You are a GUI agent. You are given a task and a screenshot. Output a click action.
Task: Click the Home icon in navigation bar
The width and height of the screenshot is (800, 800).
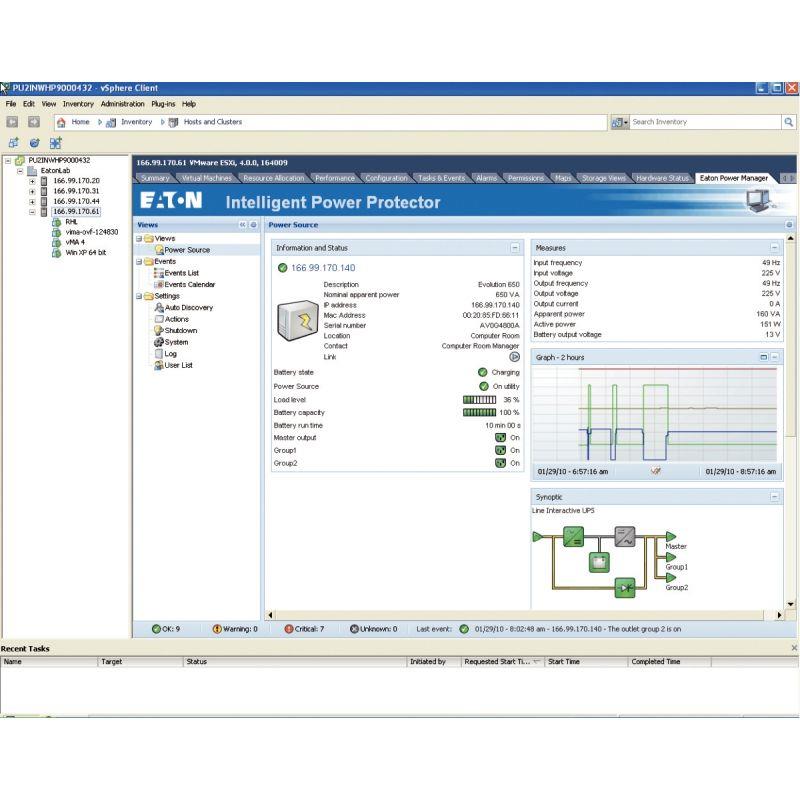point(62,122)
